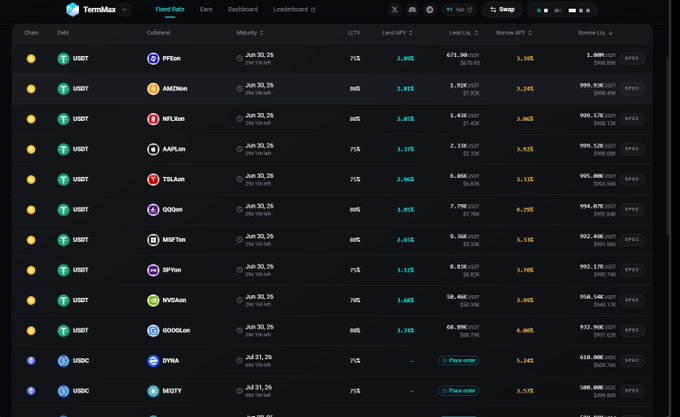Image resolution: width=680 pixels, height=417 pixels.
Task: Click the TermMax cube logo
Action: [72, 10]
